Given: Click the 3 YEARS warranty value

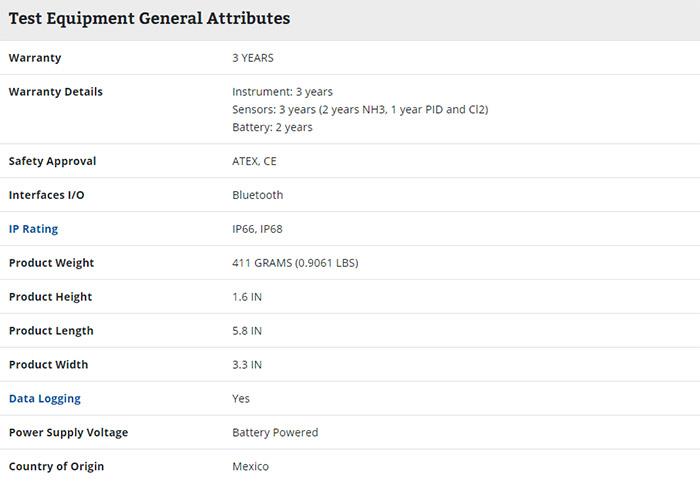Looking at the screenshot, I should click(x=253, y=58).
